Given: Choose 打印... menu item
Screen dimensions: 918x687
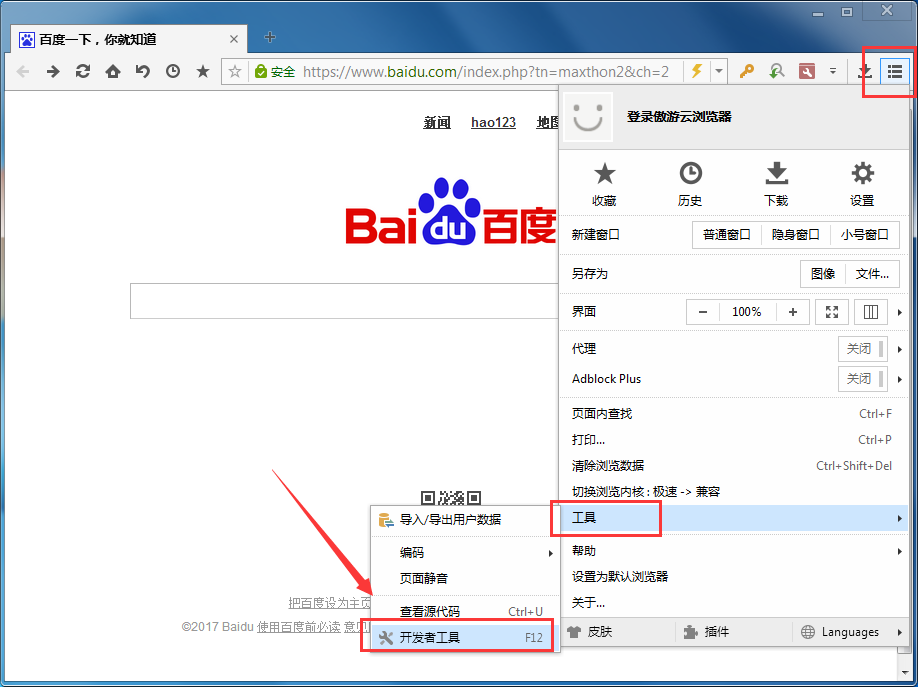Looking at the screenshot, I should pos(733,439).
